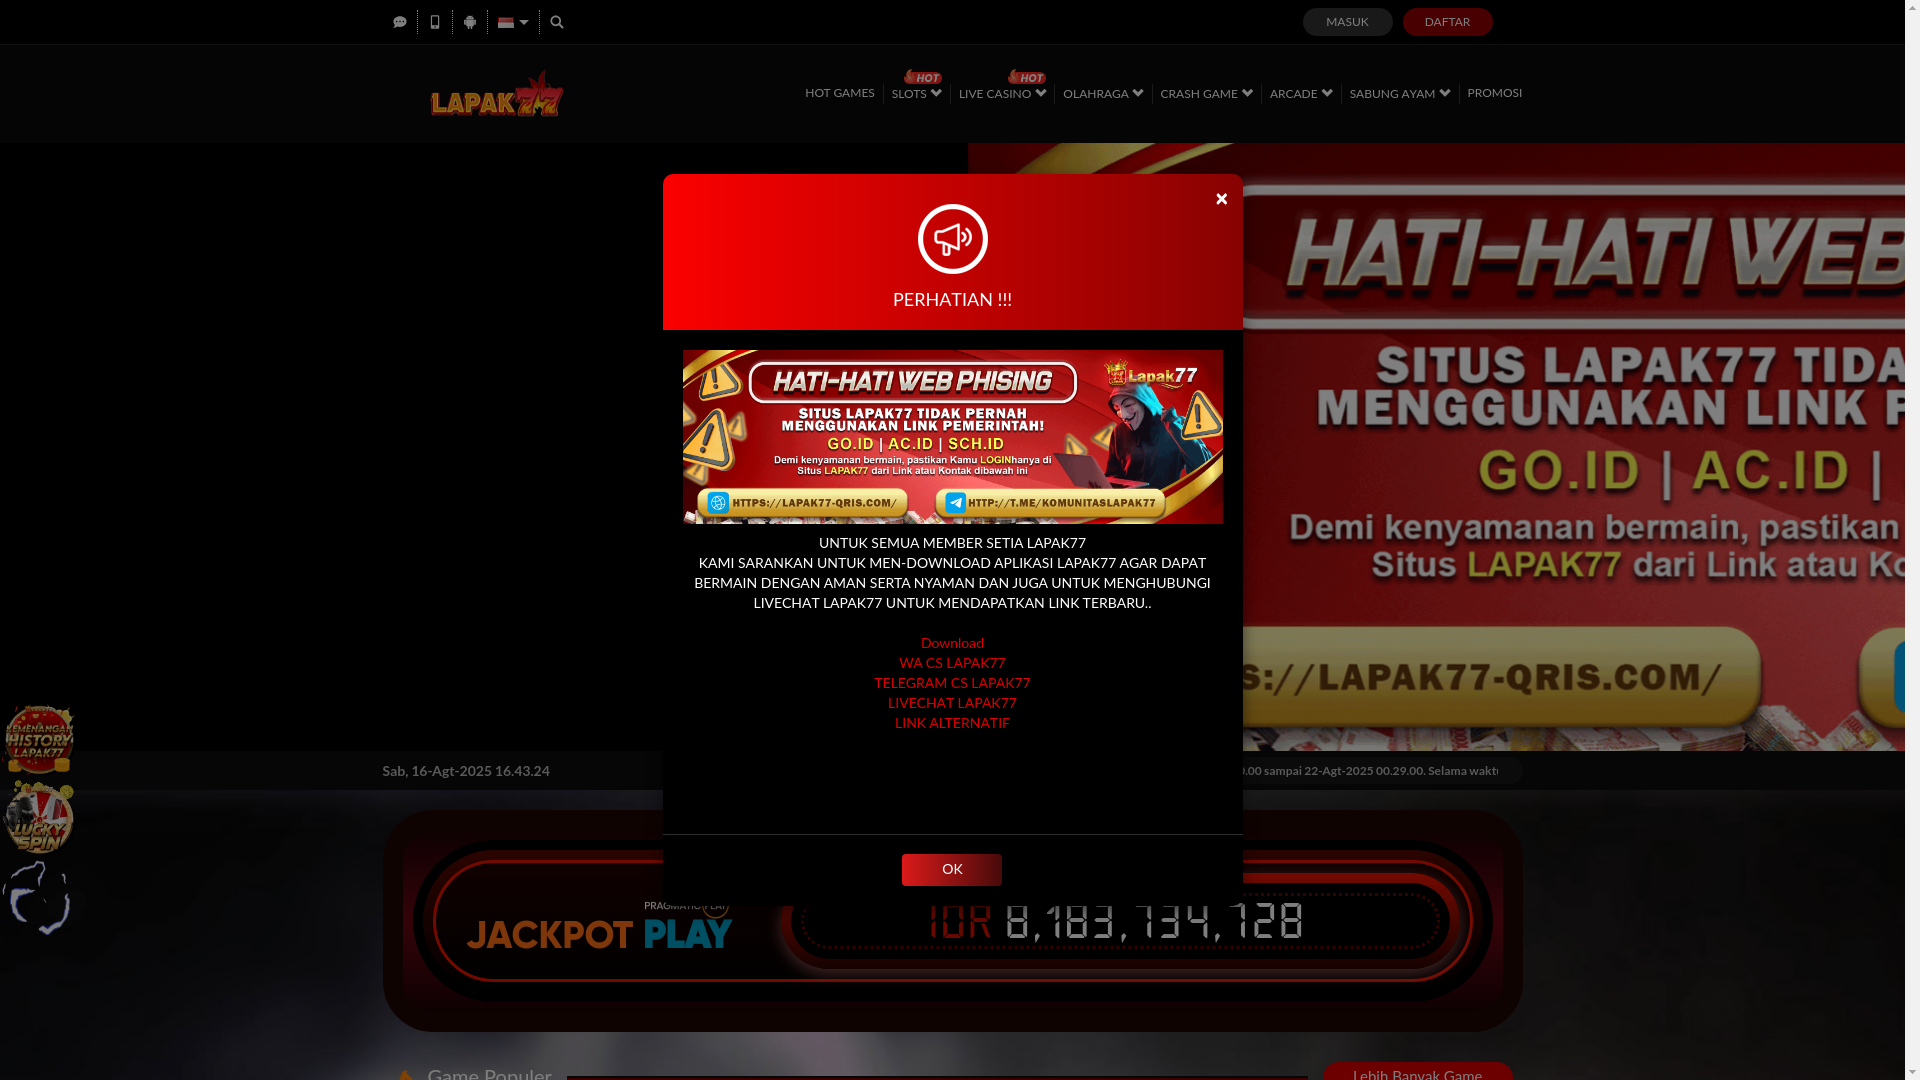Open the LIVECHAT LAPAK77 link

952,703
